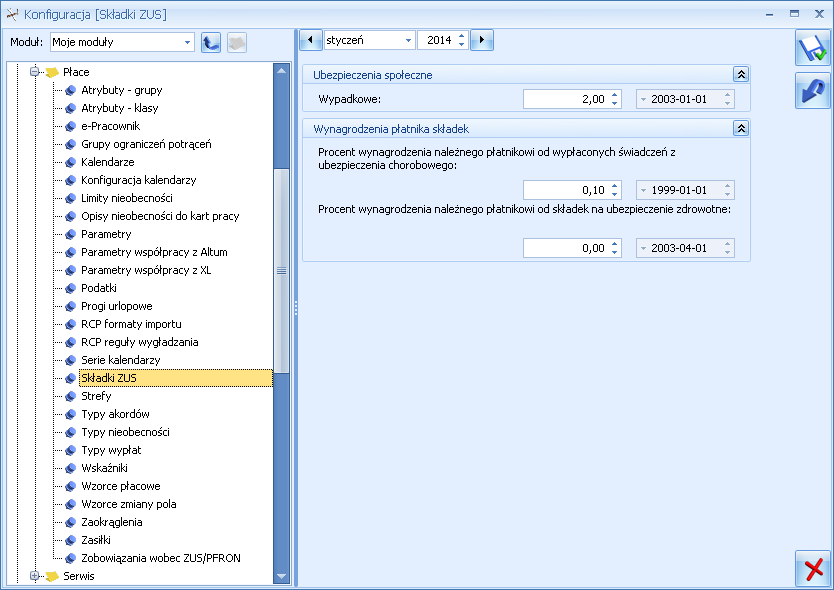Select RCP reguły wygładzania tree item
Image resolution: width=834 pixels, height=590 pixels.
tap(139, 342)
